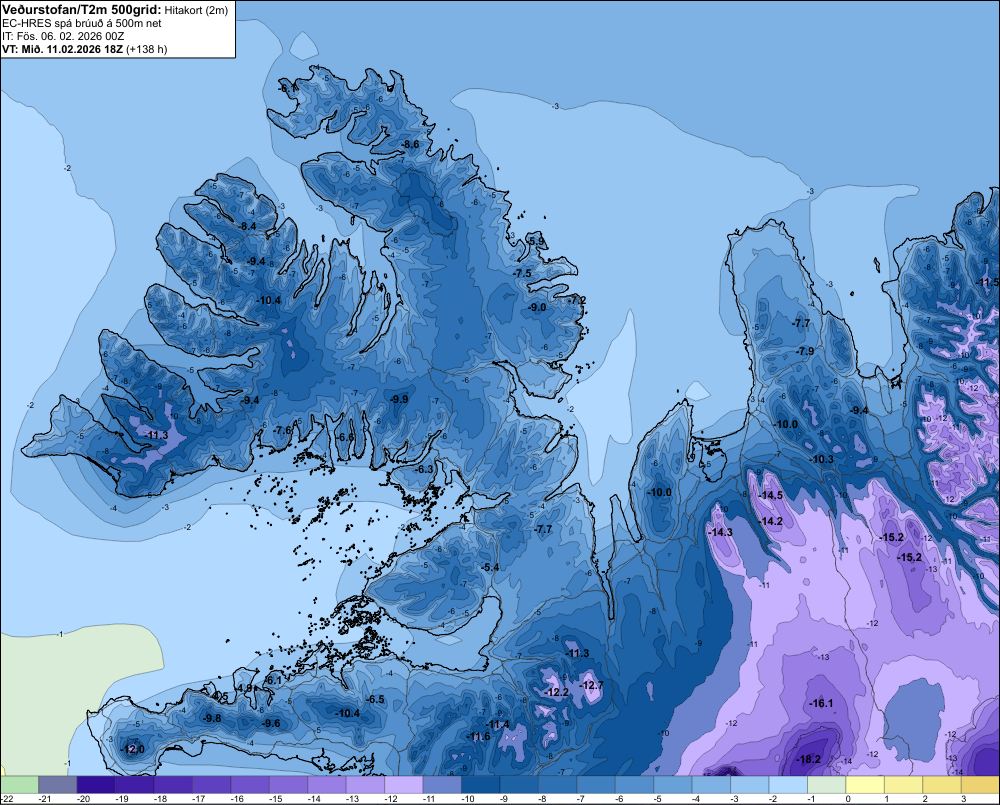Click the -10.3 temperature value
The image size is (1000, 805).
pyautogui.click(x=822, y=459)
